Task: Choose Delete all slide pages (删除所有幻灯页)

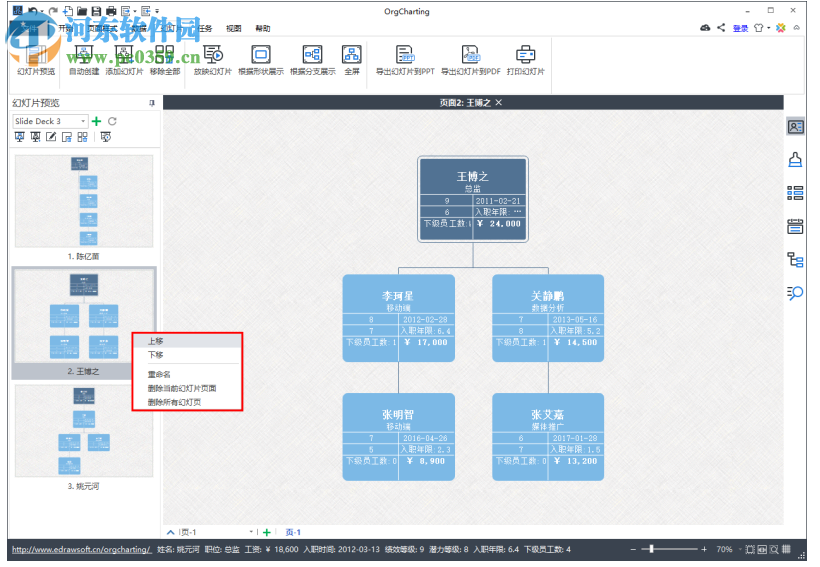Action: tap(188, 403)
